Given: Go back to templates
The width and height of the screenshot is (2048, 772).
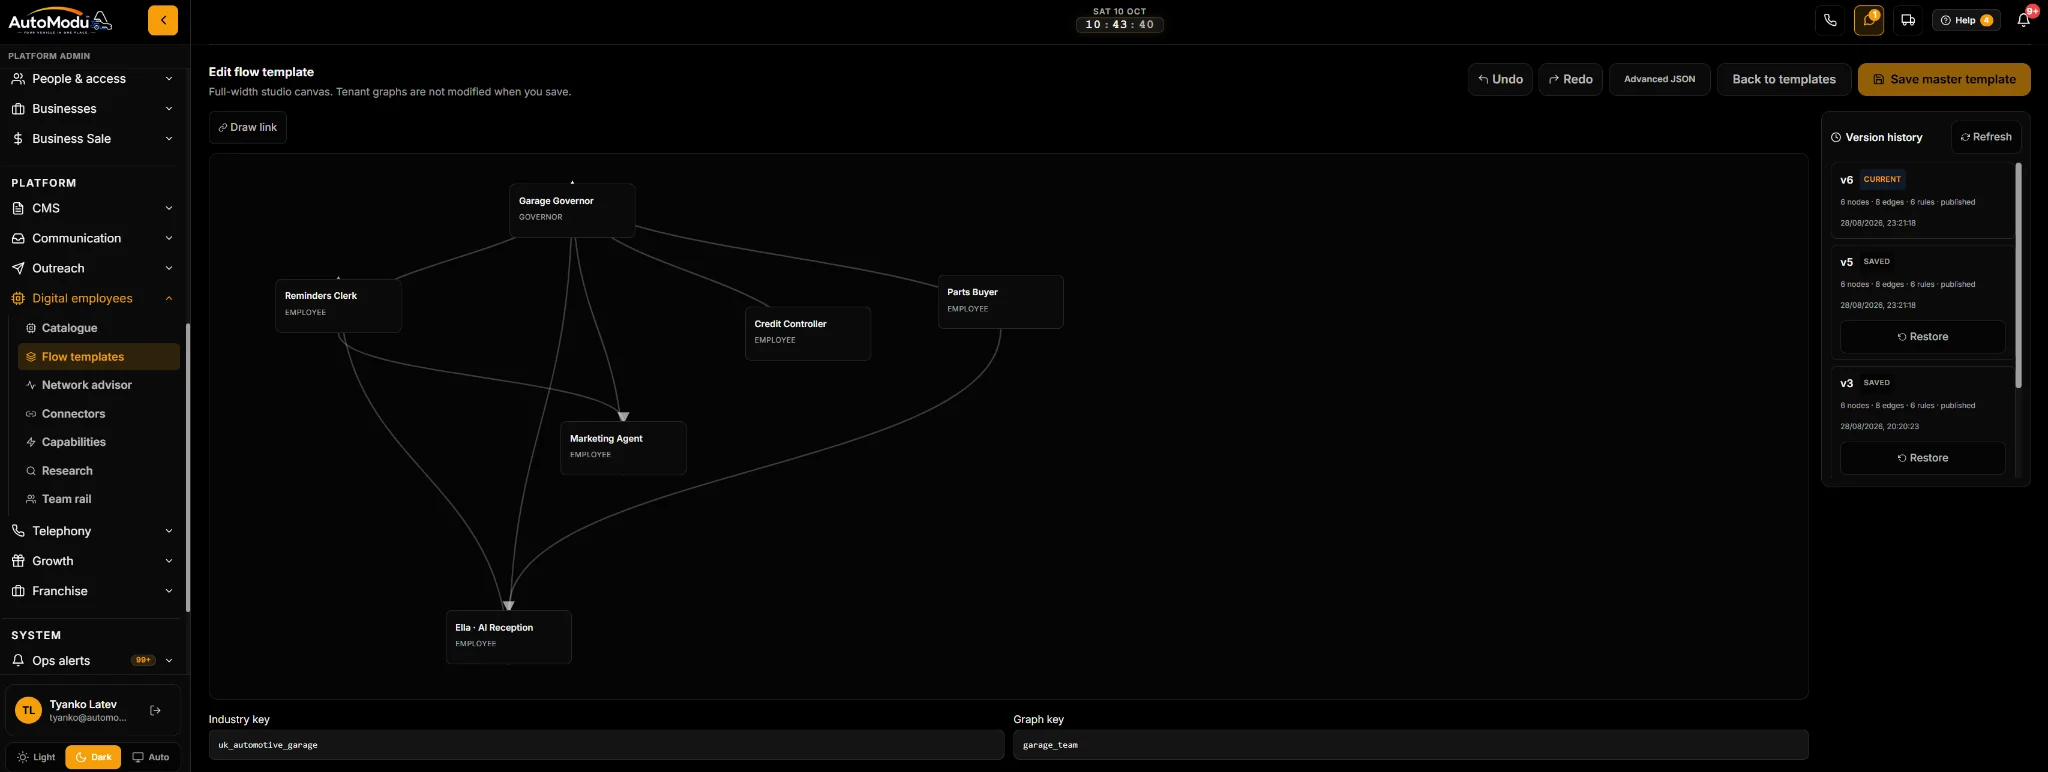Looking at the screenshot, I should (x=1784, y=79).
